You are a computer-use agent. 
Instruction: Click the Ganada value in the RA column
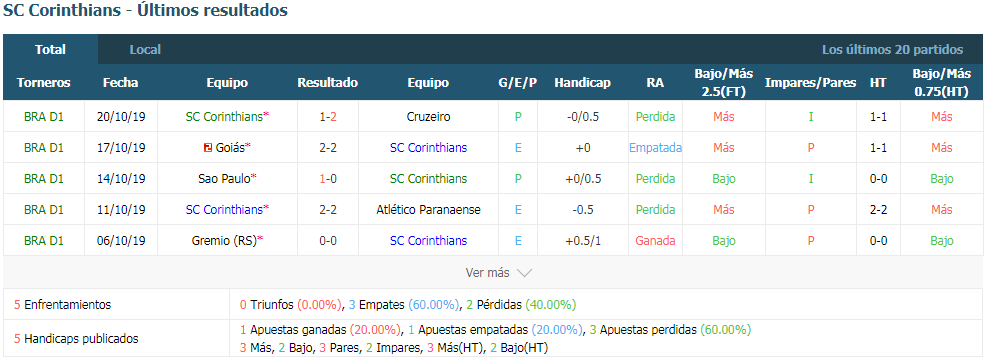655,240
